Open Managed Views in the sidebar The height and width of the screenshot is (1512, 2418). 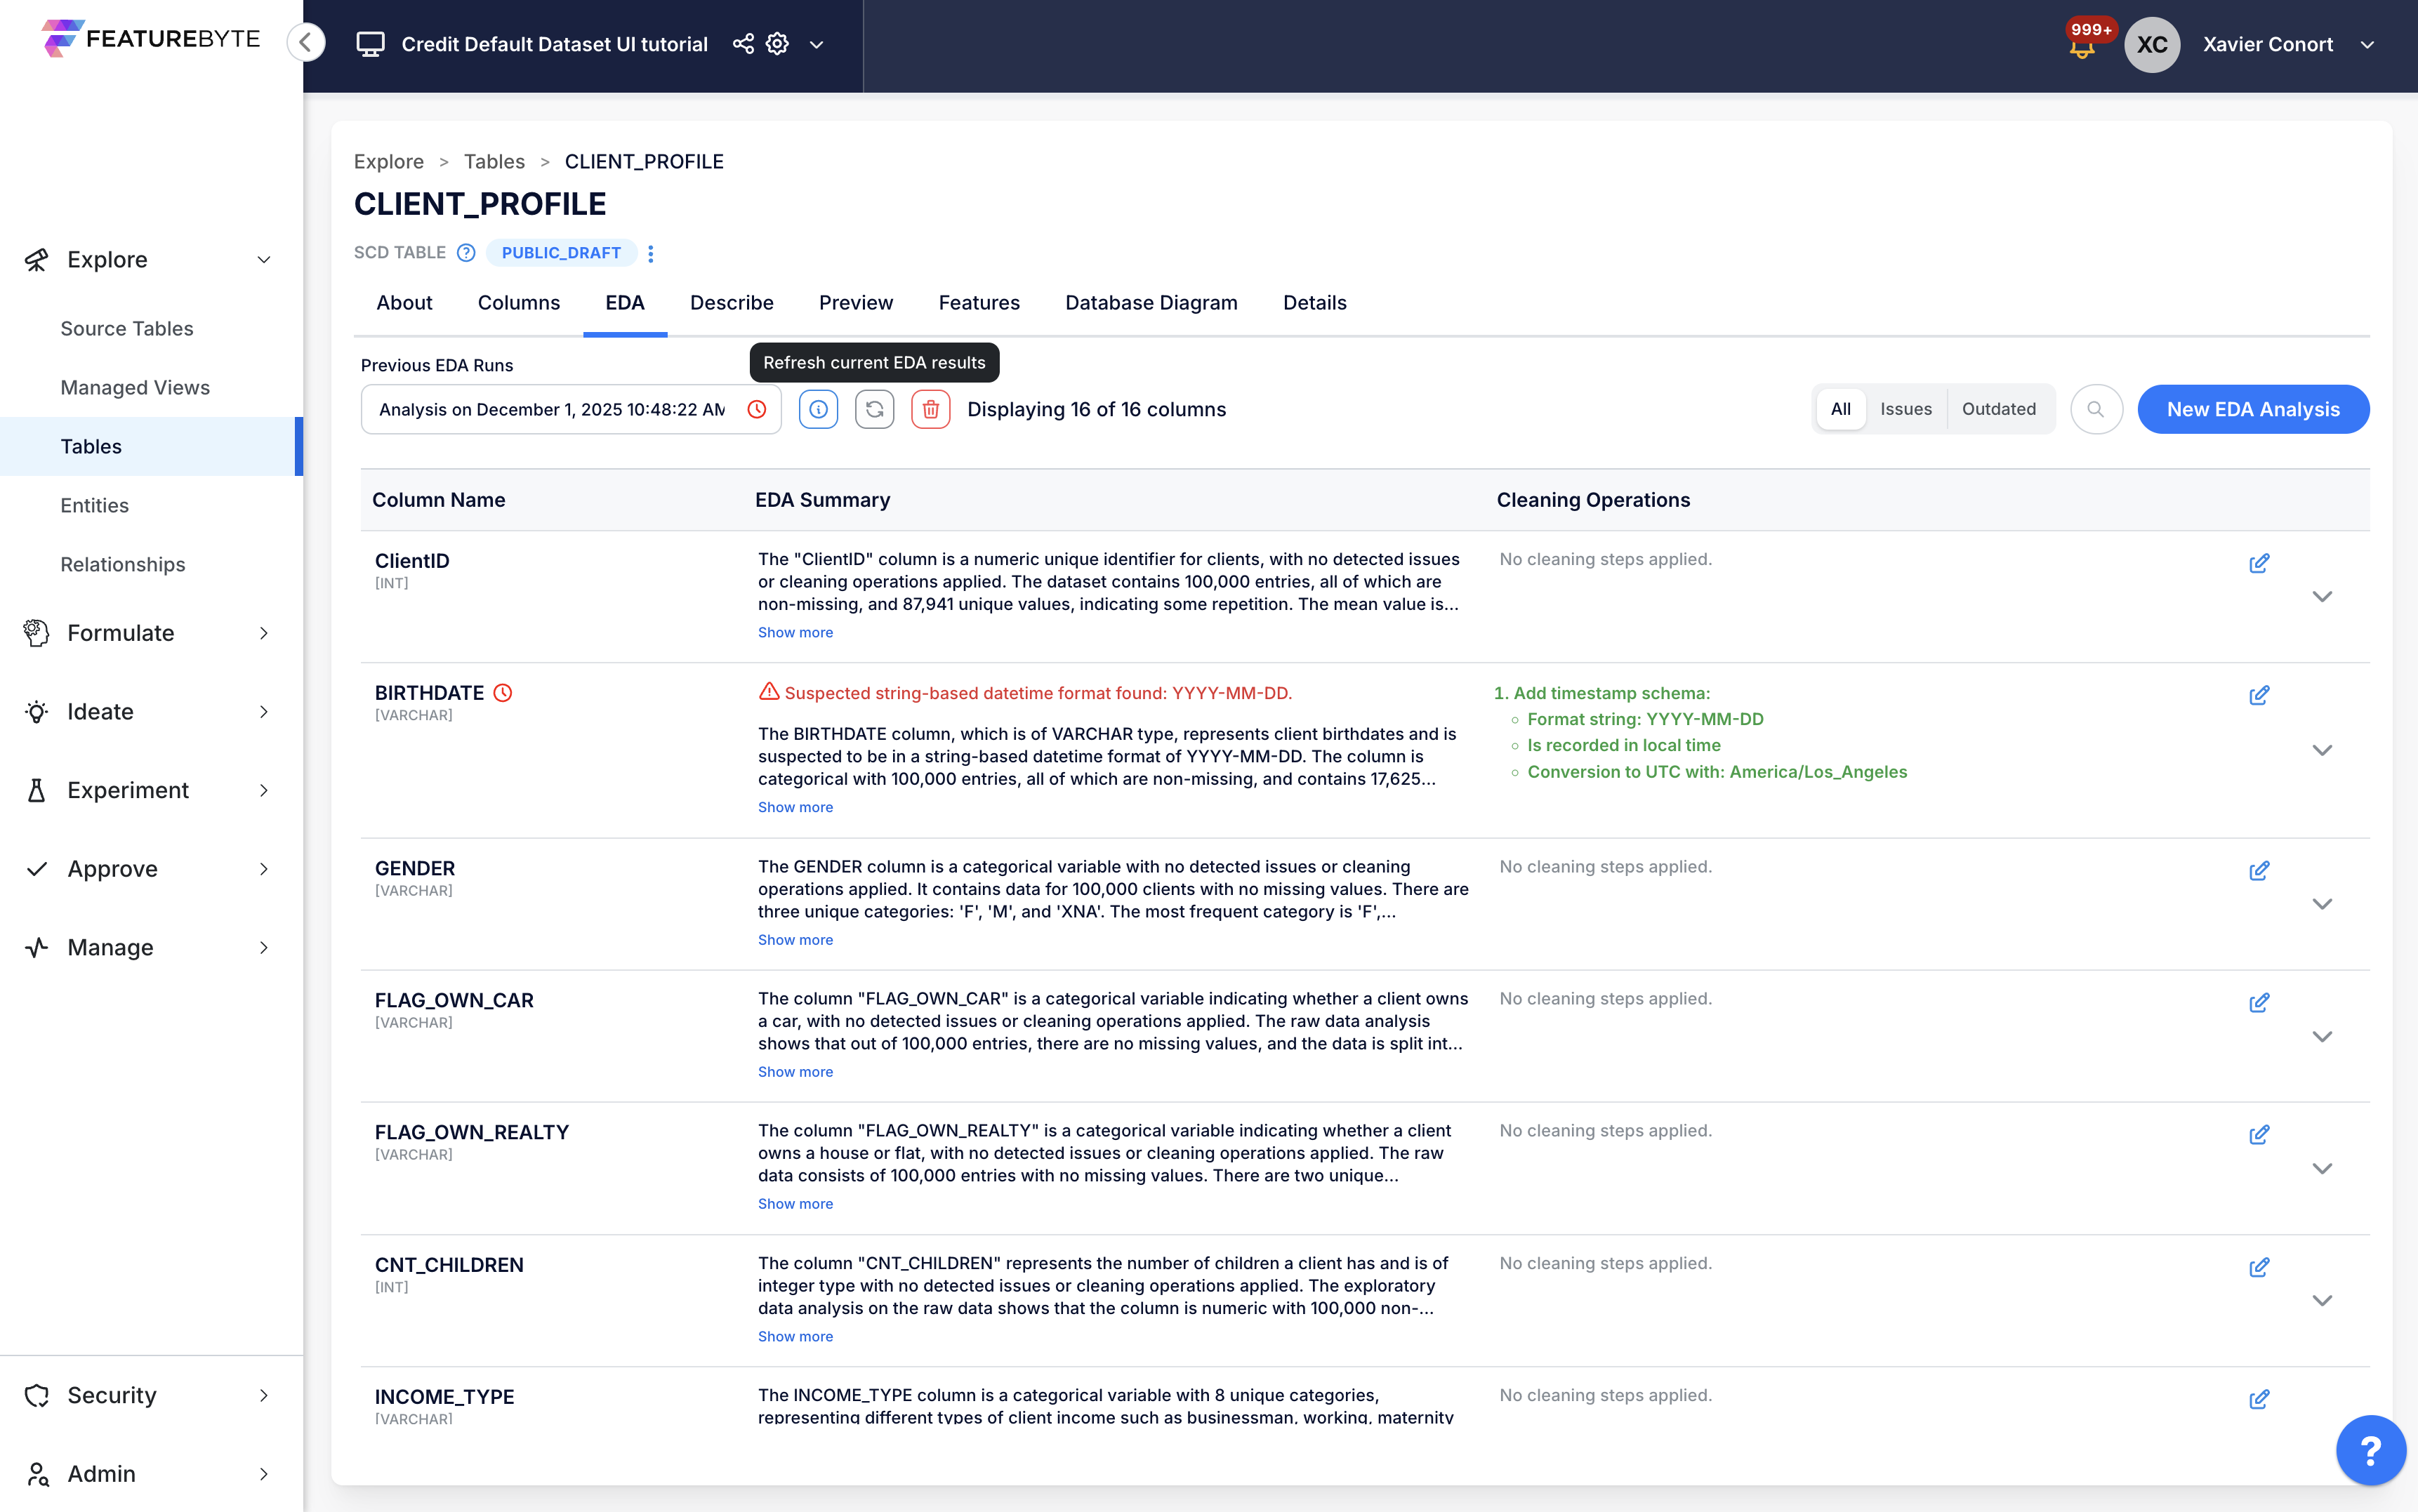(x=135, y=387)
